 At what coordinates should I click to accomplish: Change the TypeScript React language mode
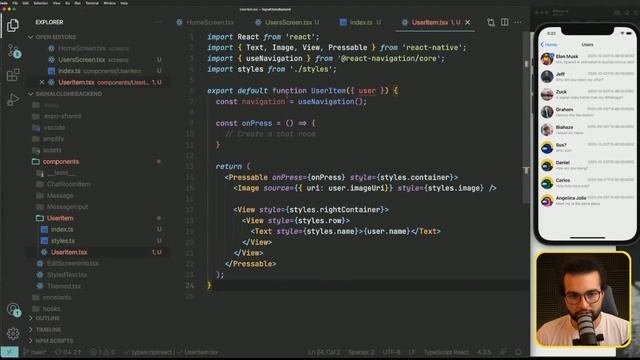tap(446, 352)
